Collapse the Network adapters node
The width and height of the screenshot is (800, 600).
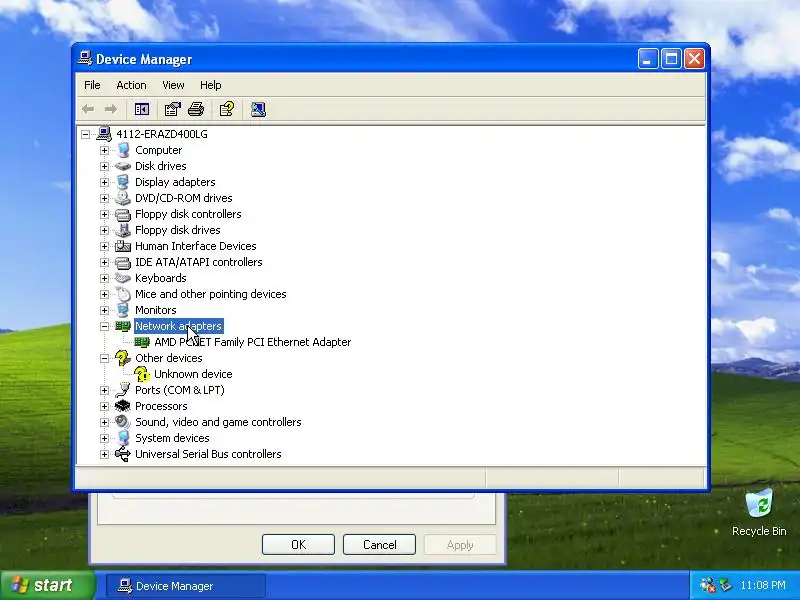(x=104, y=326)
